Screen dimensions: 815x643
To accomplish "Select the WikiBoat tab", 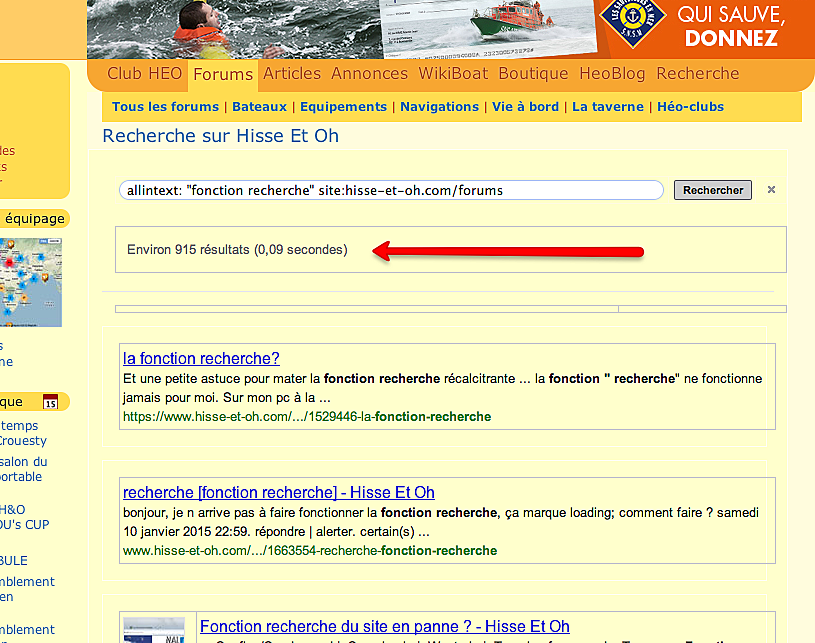I will (453, 74).
